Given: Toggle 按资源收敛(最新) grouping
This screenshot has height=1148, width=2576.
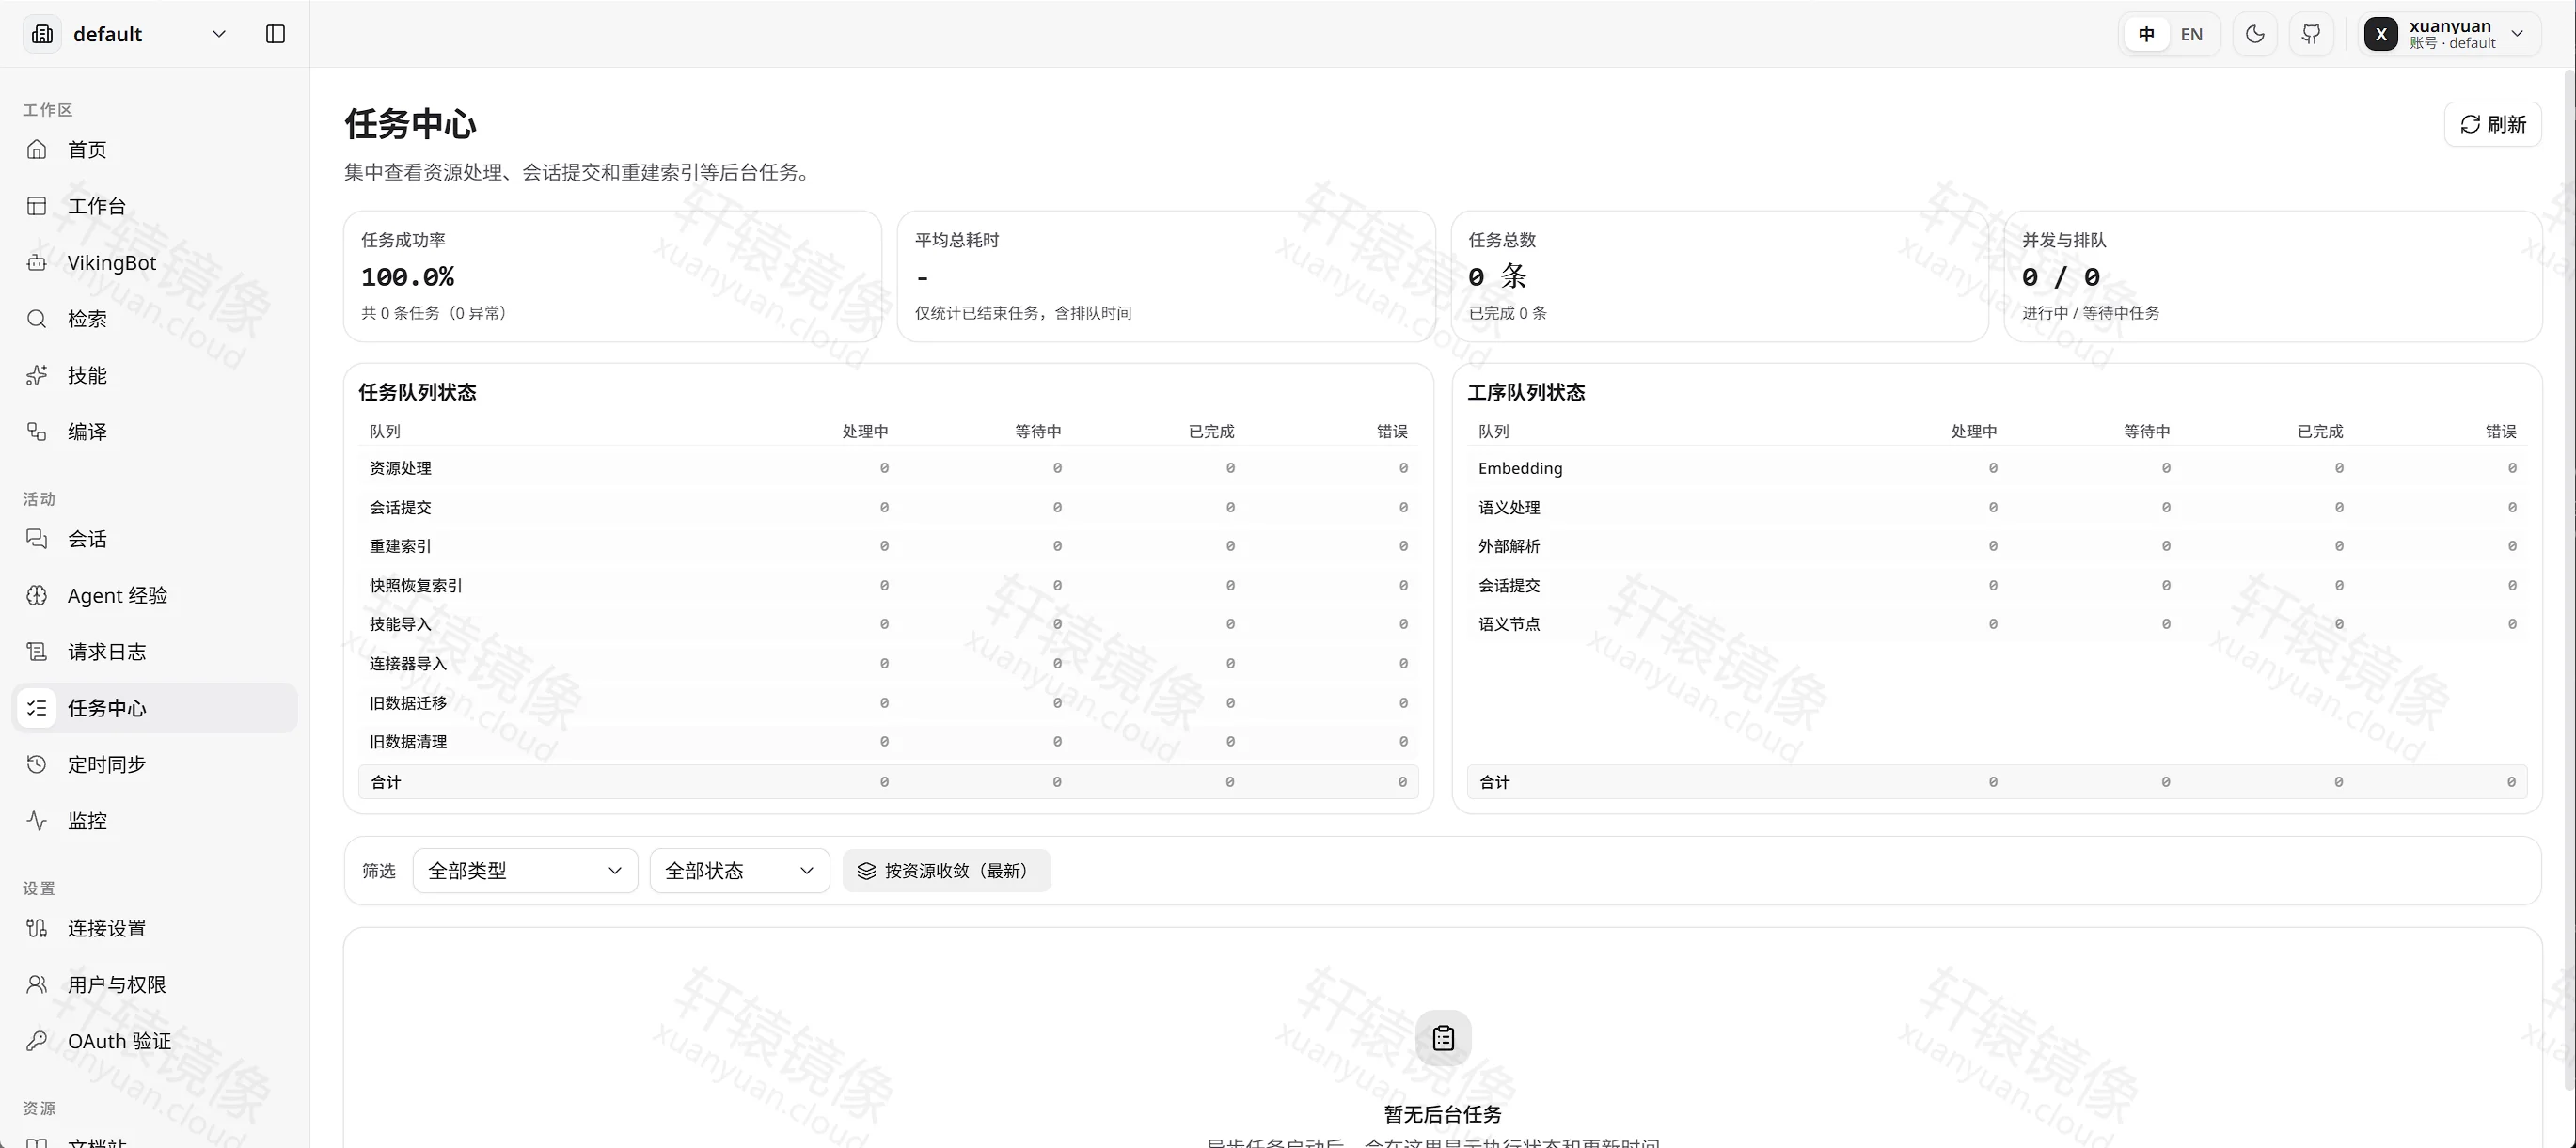Looking at the screenshot, I should (946, 871).
